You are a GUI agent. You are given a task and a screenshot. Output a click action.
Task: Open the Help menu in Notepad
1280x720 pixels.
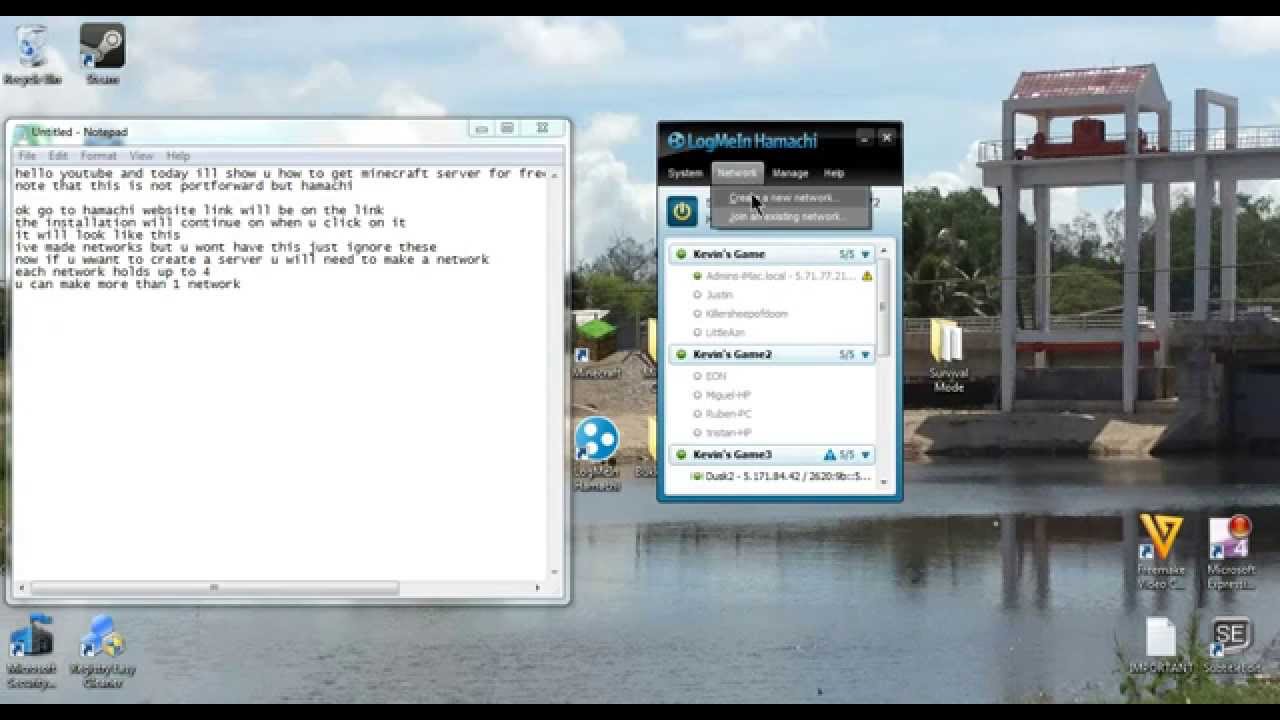(x=178, y=156)
